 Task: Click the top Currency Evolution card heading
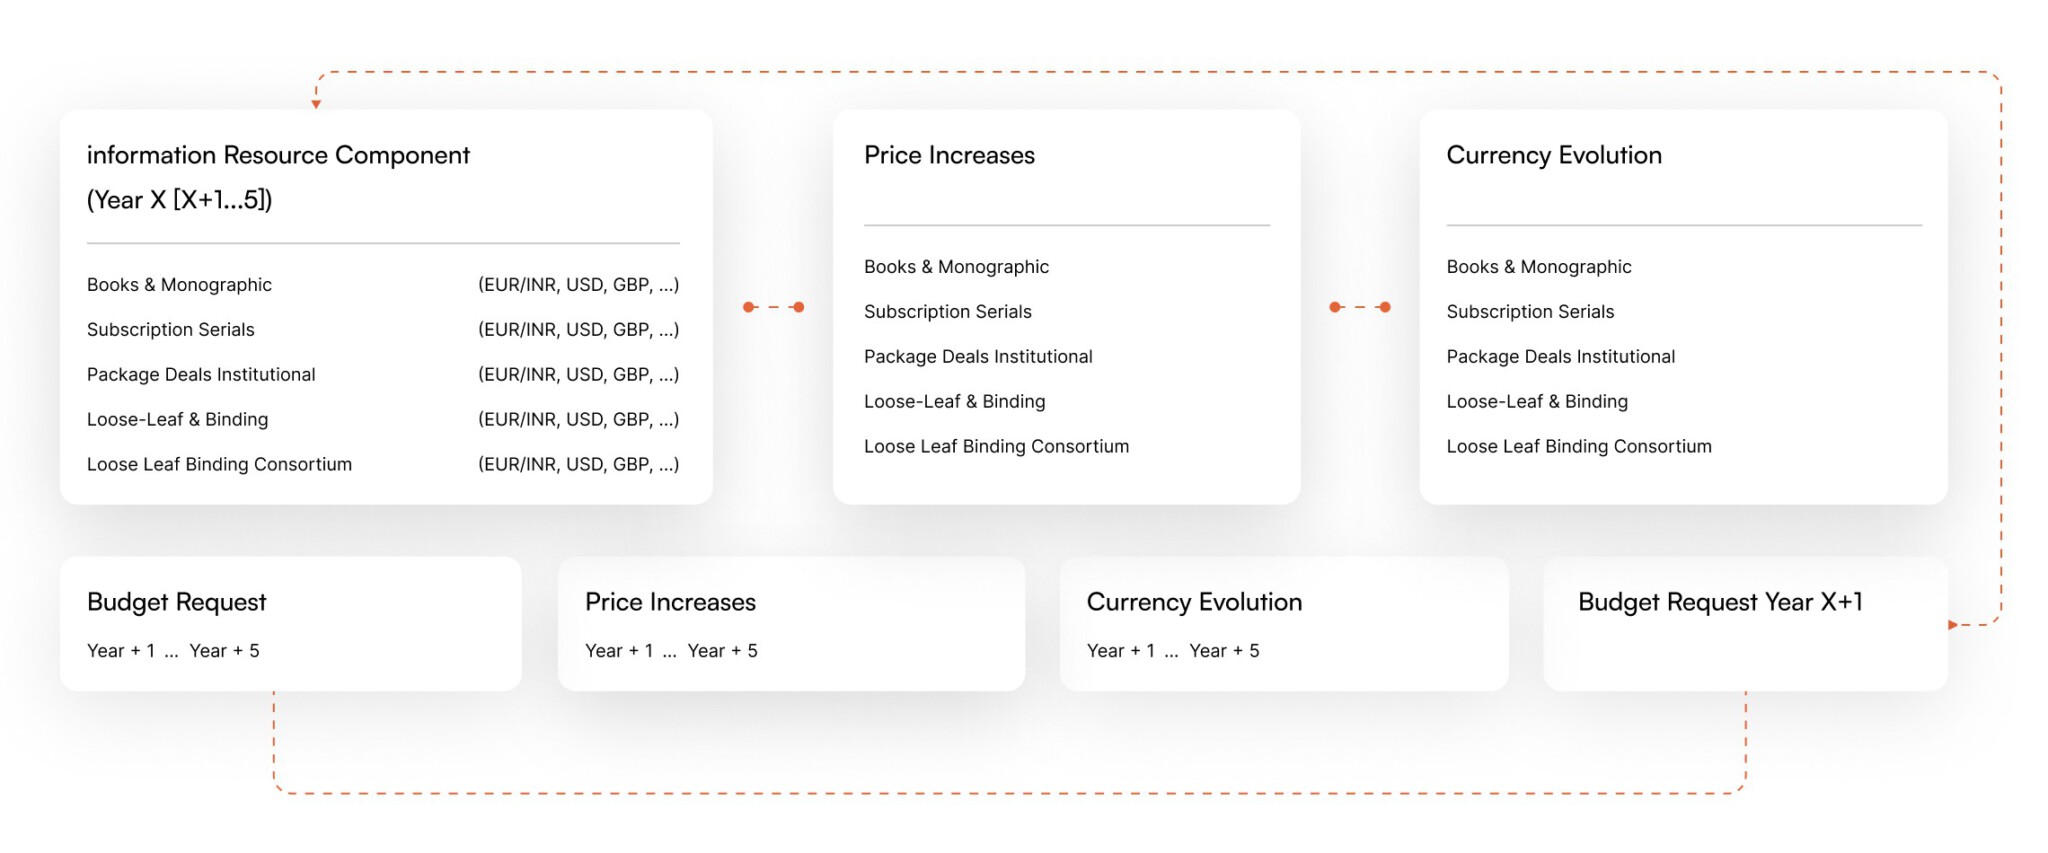1554,155
